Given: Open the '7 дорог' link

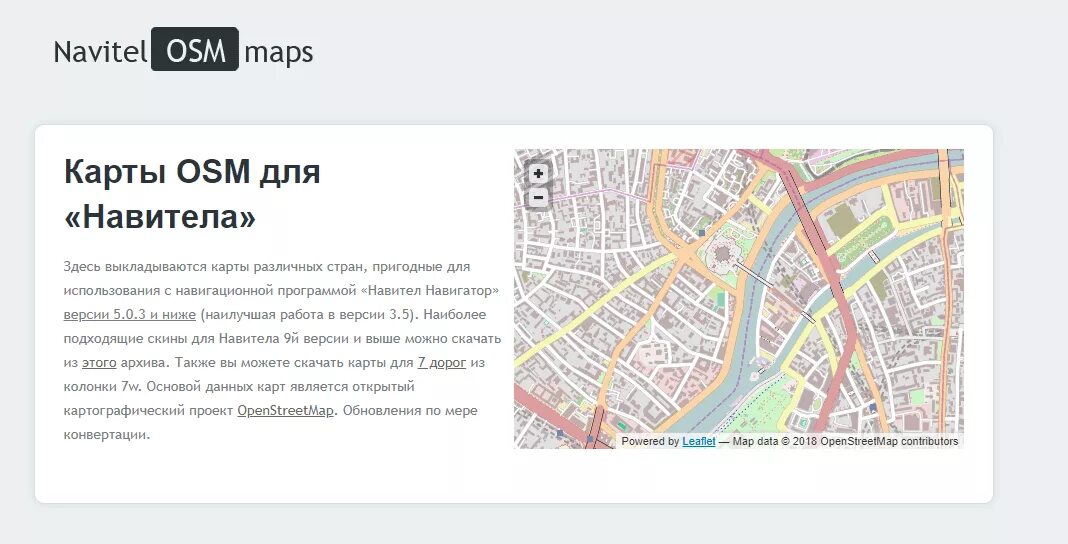Looking at the screenshot, I should pos(441,363).
